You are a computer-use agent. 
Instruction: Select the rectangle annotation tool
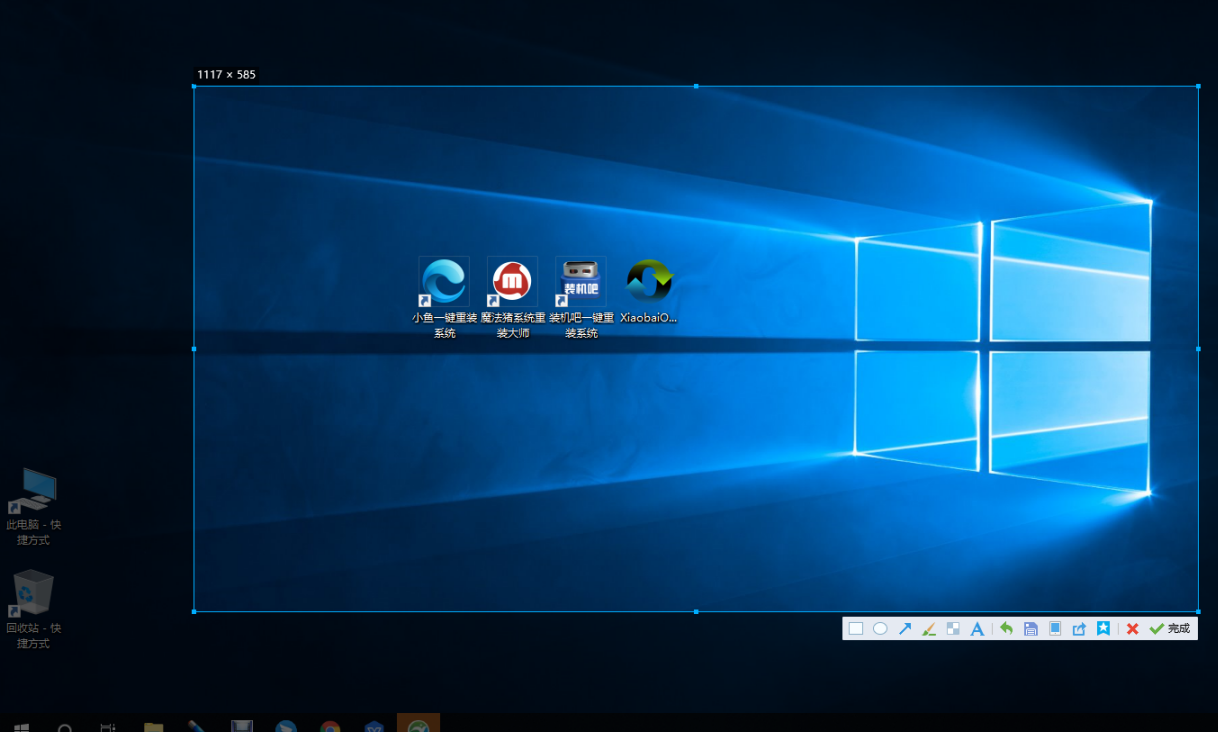tap(856, 629)
